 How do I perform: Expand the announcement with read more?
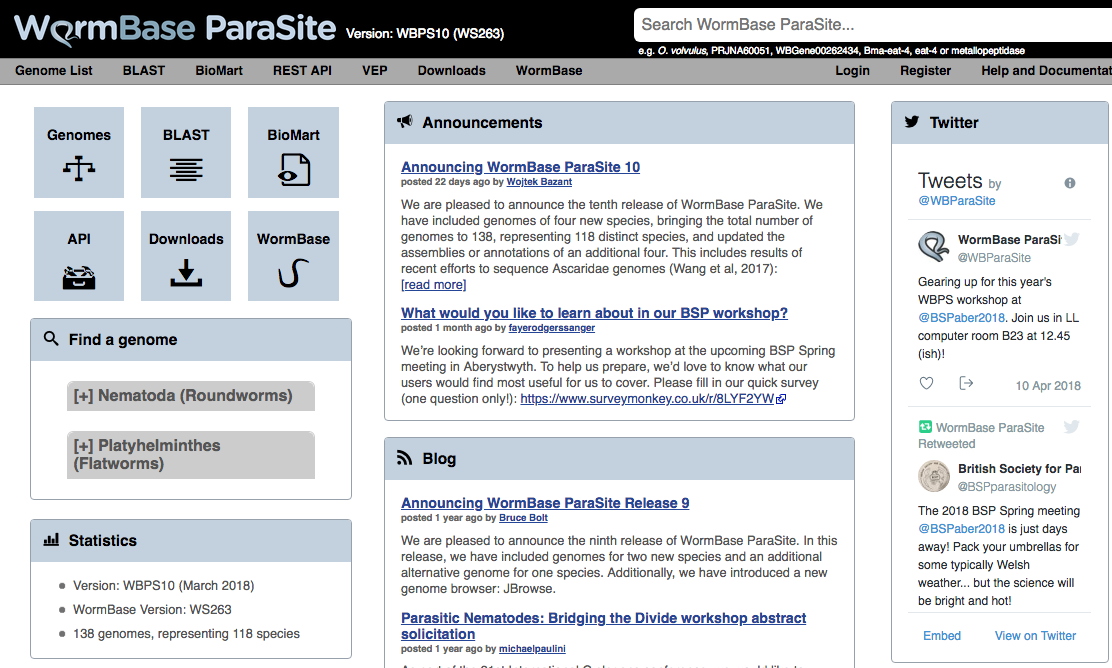click(x=433, y=285)
